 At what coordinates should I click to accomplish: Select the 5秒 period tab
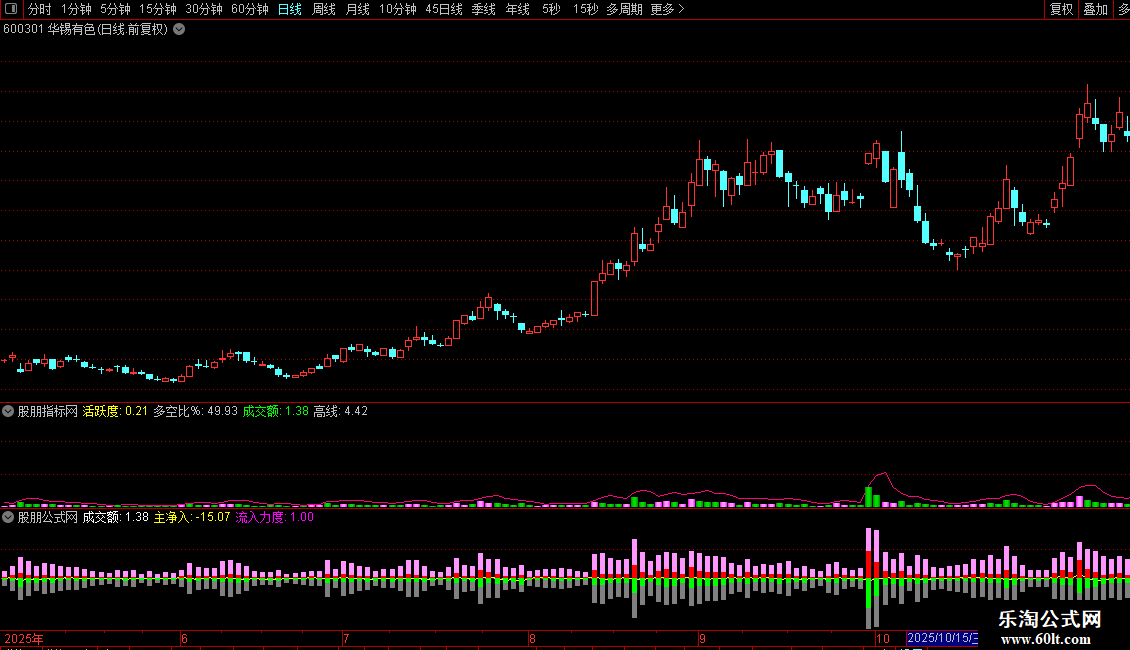[x=551, y=9]
